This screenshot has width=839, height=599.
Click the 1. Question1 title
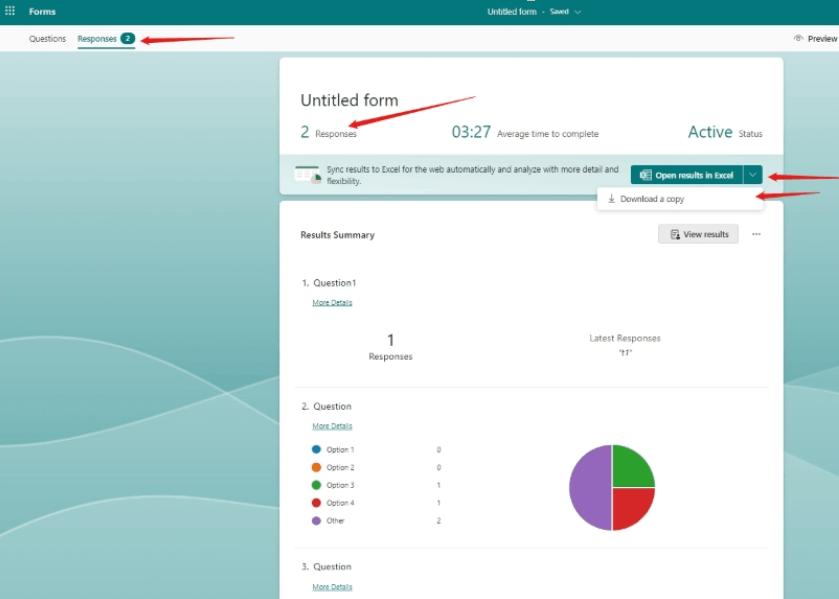(x=329, y=283)
